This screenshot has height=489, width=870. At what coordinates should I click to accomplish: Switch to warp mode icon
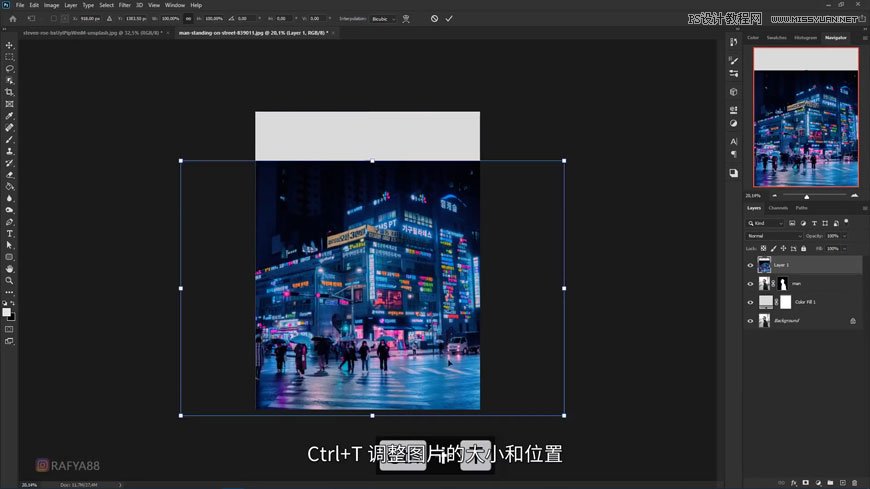click(x=406, y=18)
